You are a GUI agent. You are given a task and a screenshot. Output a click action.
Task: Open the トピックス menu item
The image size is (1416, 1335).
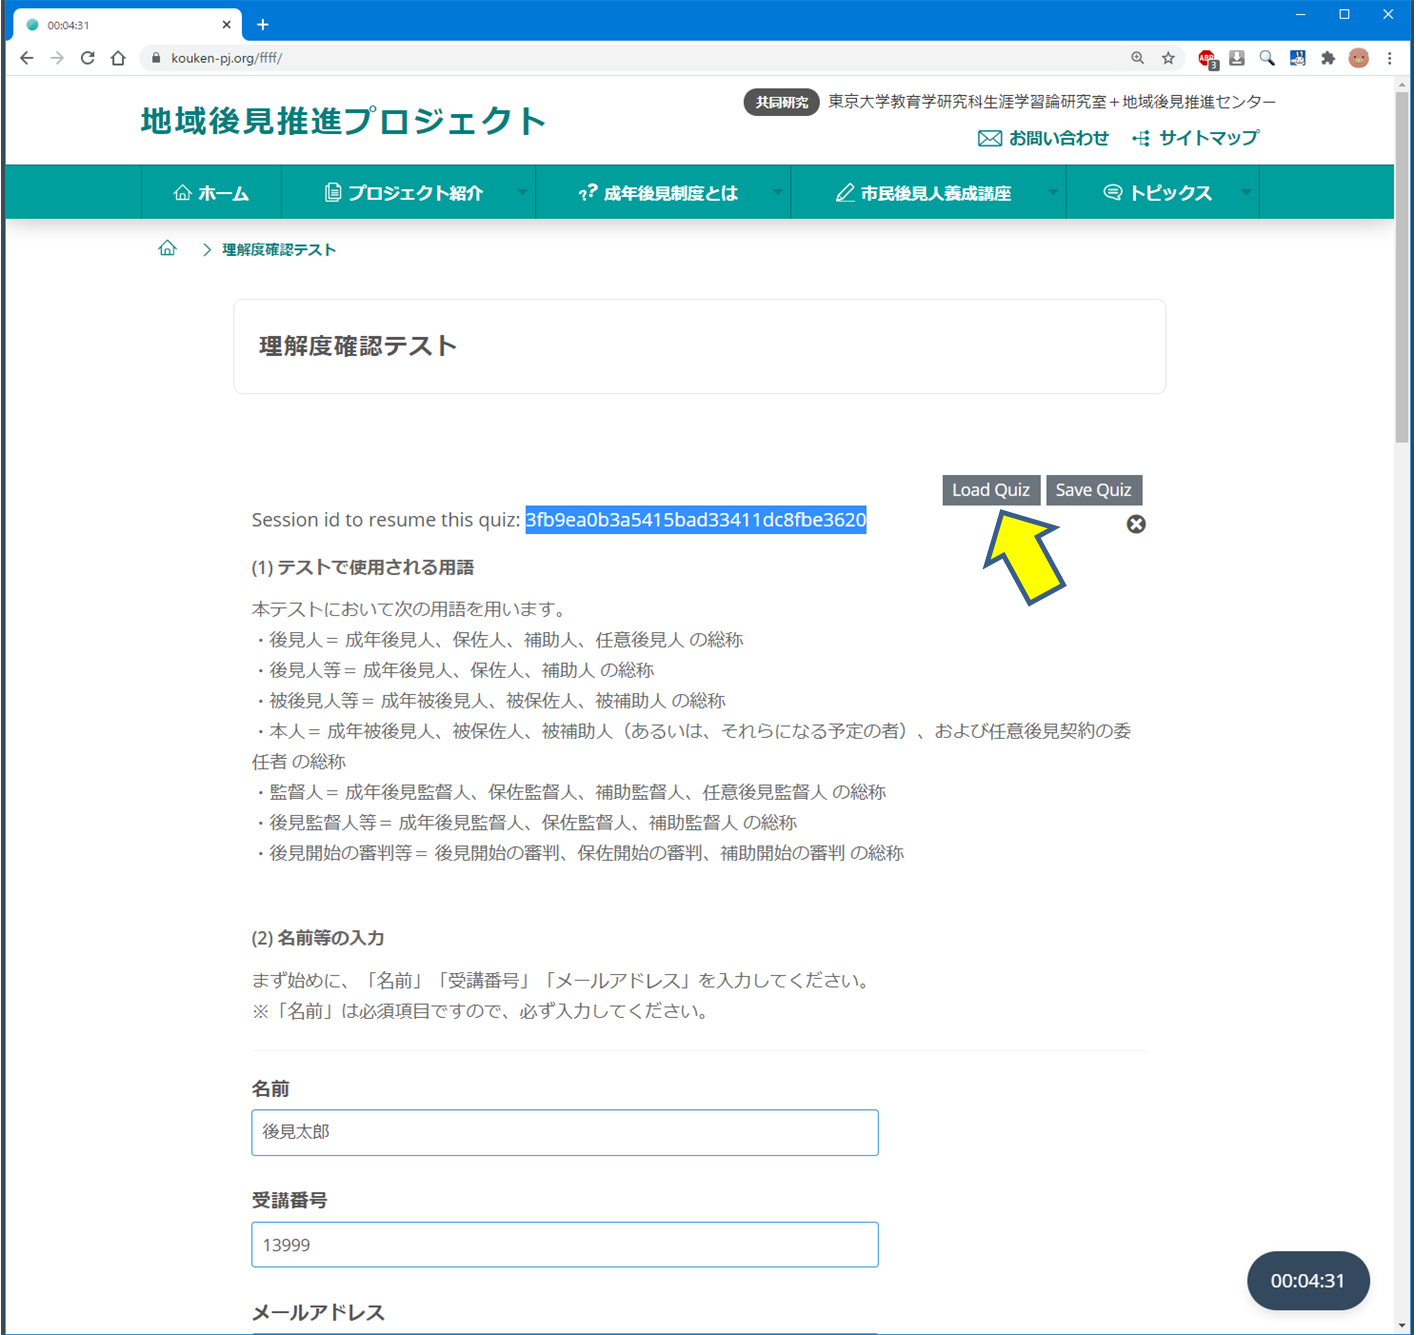(1158, 193)
